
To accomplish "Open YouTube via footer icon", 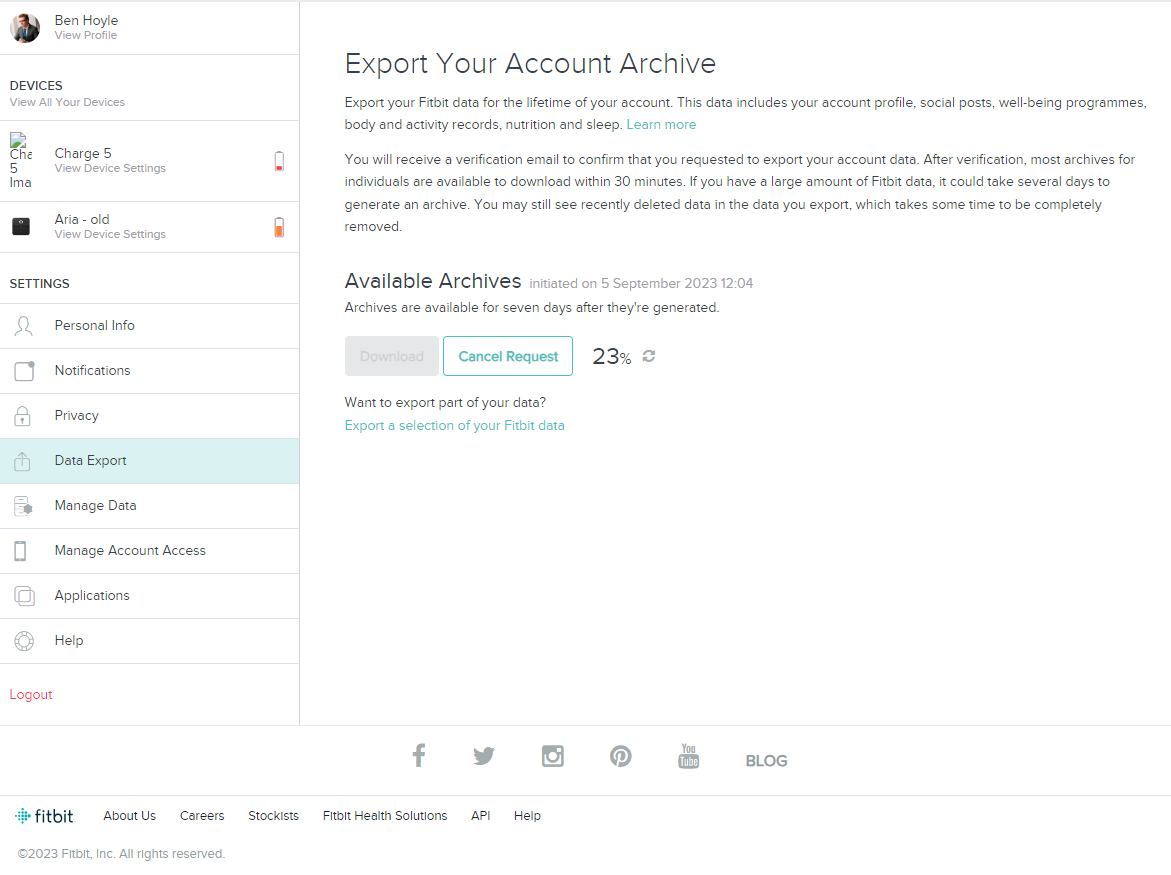I will [688, 756].
